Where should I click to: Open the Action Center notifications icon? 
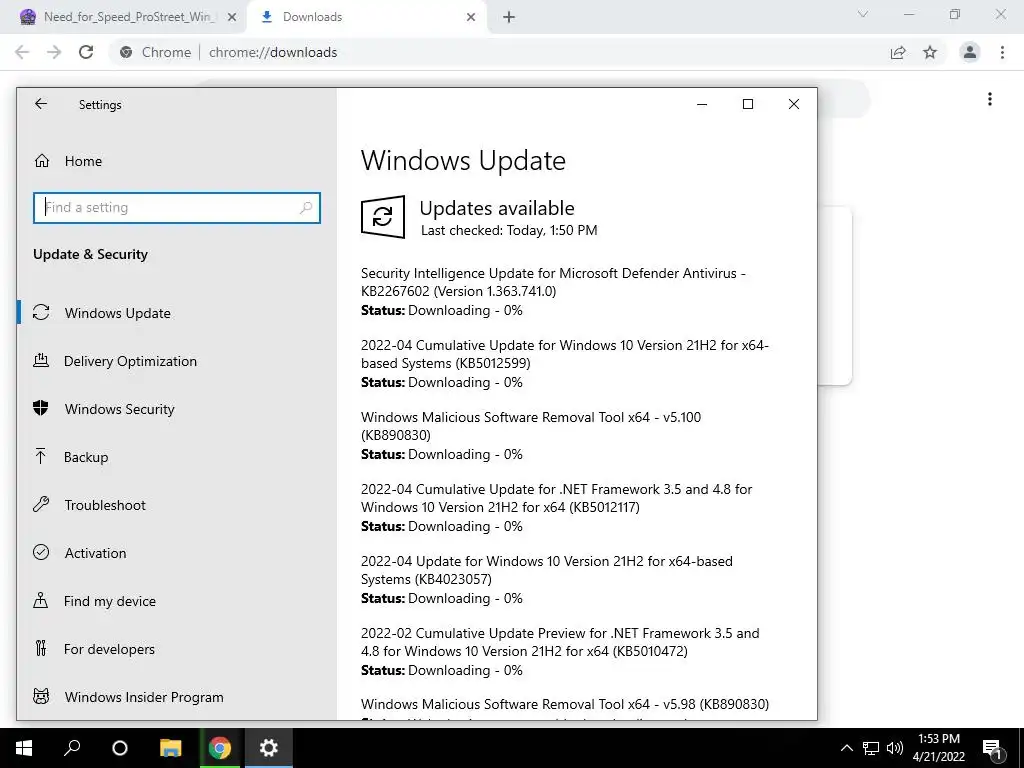pyautogui.click(x=992, y=748)
